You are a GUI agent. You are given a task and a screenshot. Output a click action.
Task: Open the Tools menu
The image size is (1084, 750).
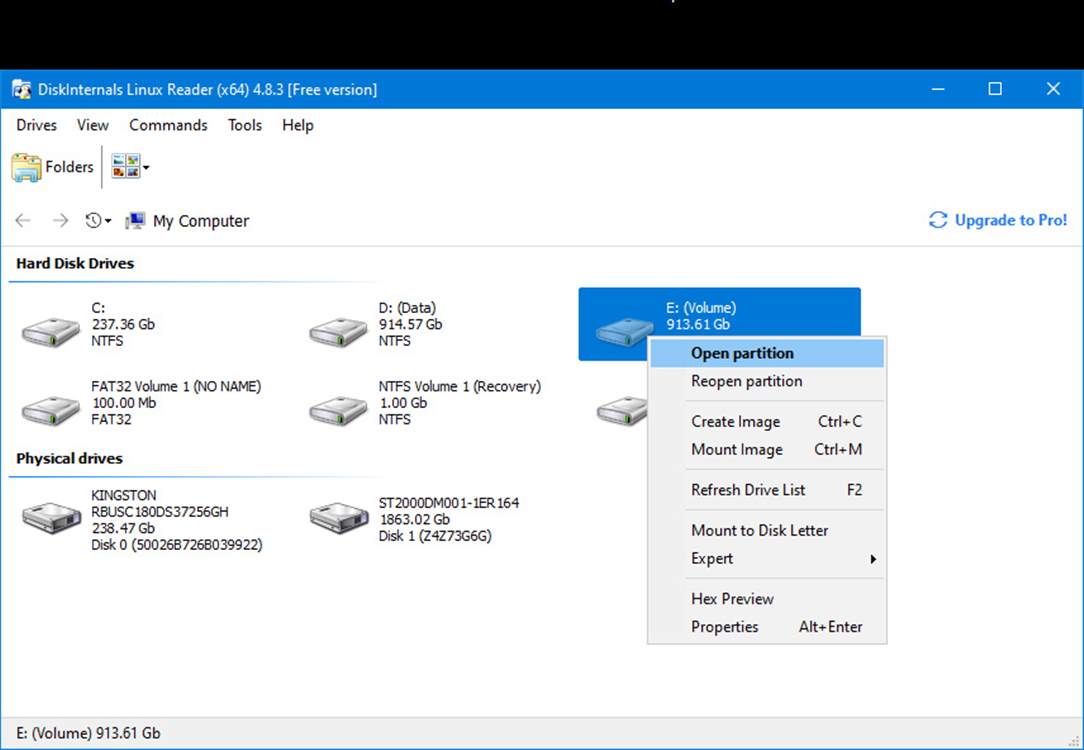[245, 125]
